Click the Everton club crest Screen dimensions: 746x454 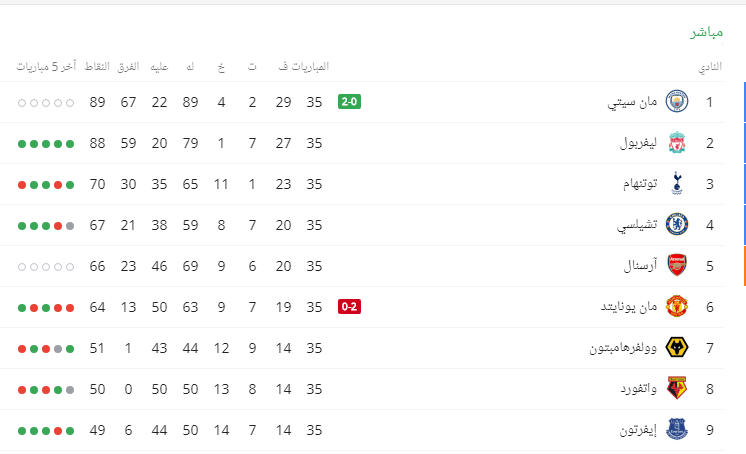pos(677,429)
